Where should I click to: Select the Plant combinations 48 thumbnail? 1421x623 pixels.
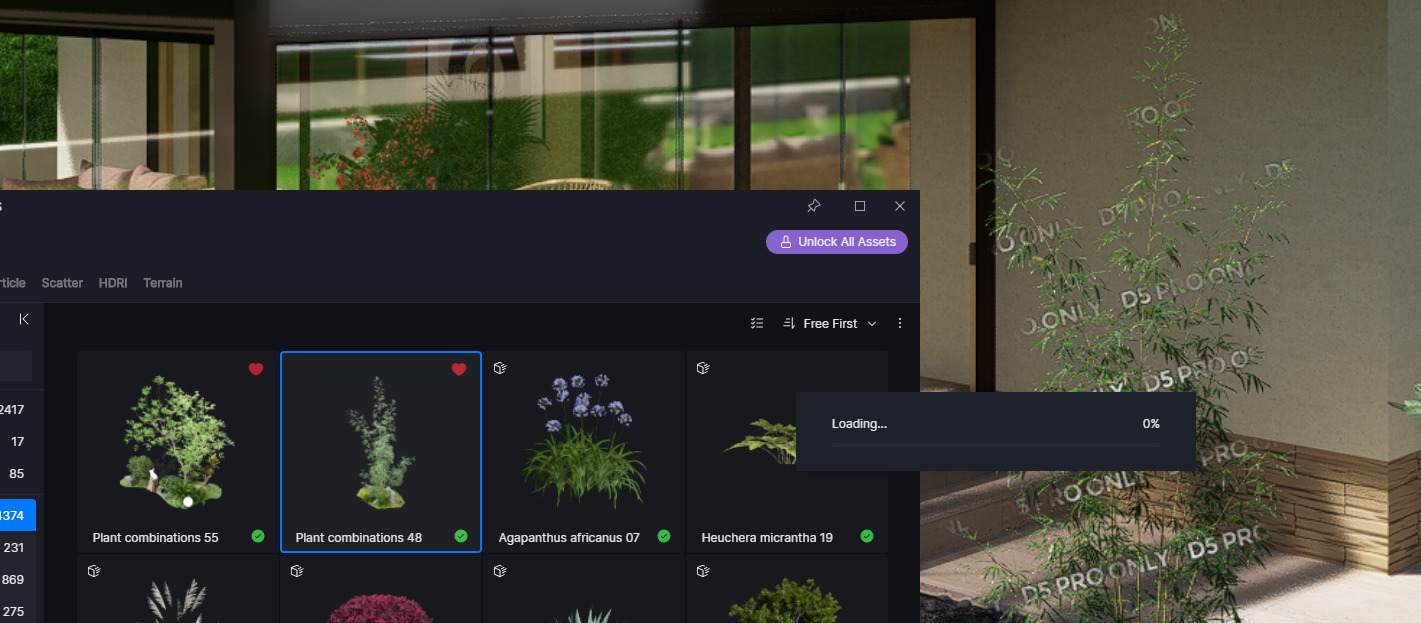pyautogui.click(x=381, y=451)
